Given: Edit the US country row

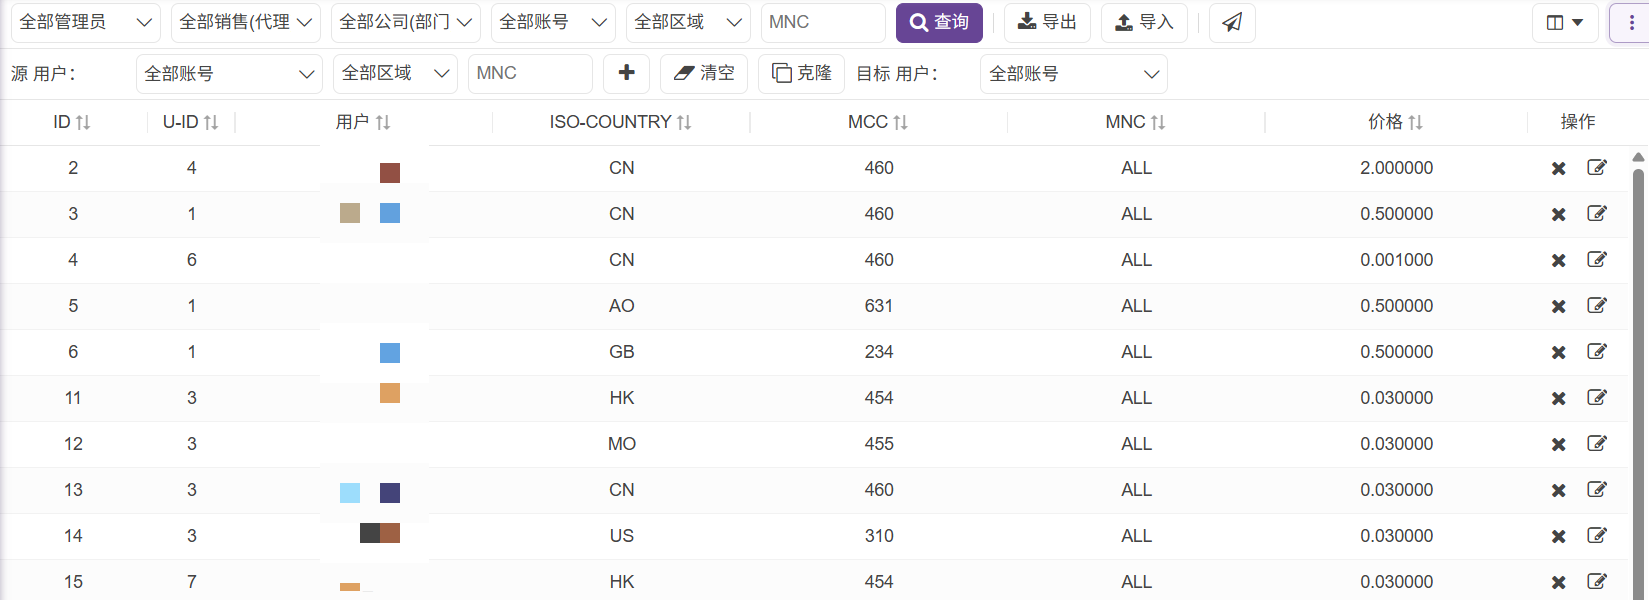Looking at the screenshot, I should tap(1597, 536).
